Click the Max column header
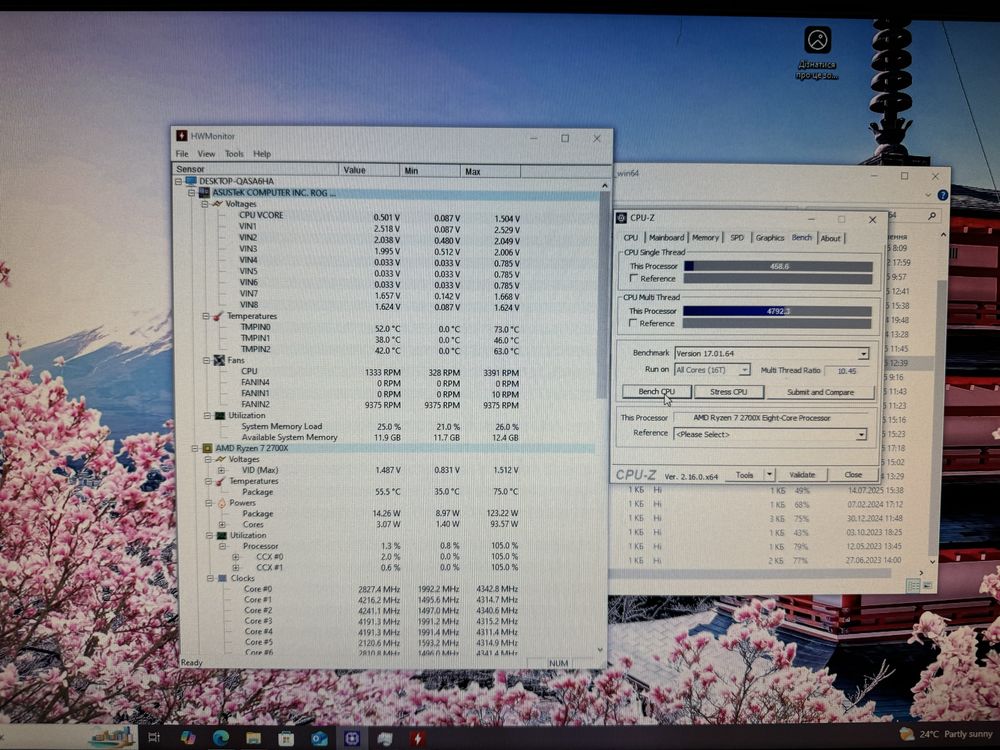The image size is (1000, 750). (x=490, y=172)
